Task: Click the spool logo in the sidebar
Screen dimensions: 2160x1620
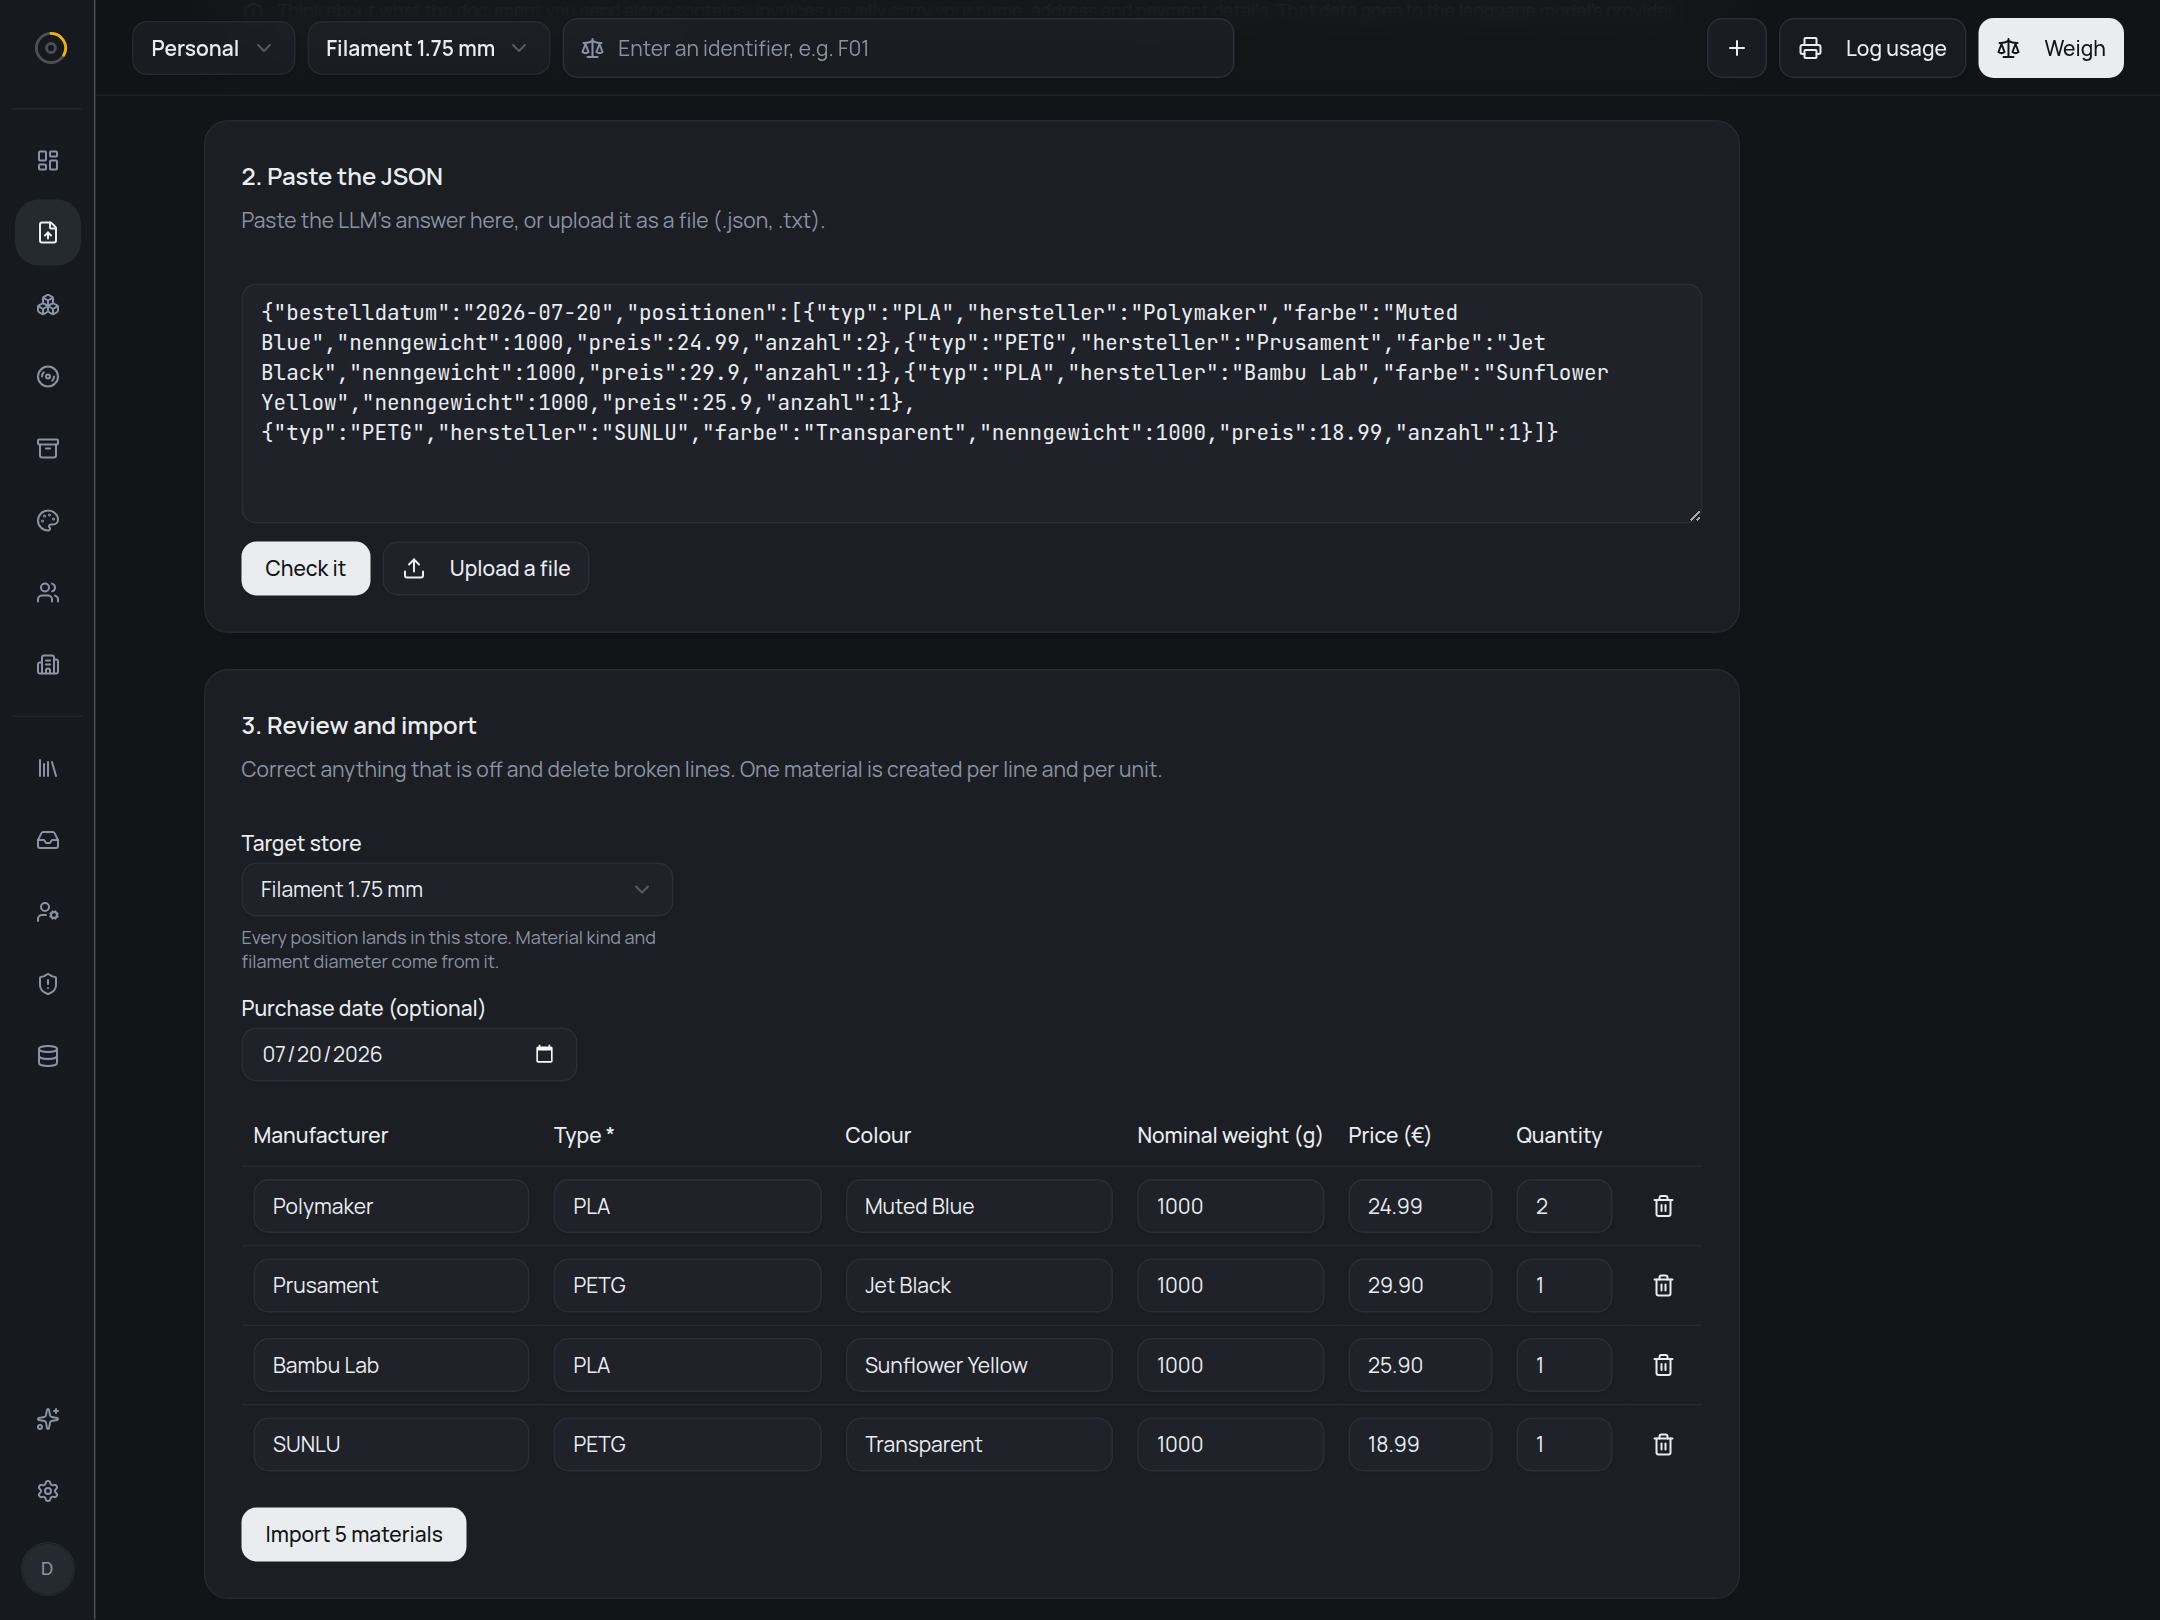Action: [50, 47]
